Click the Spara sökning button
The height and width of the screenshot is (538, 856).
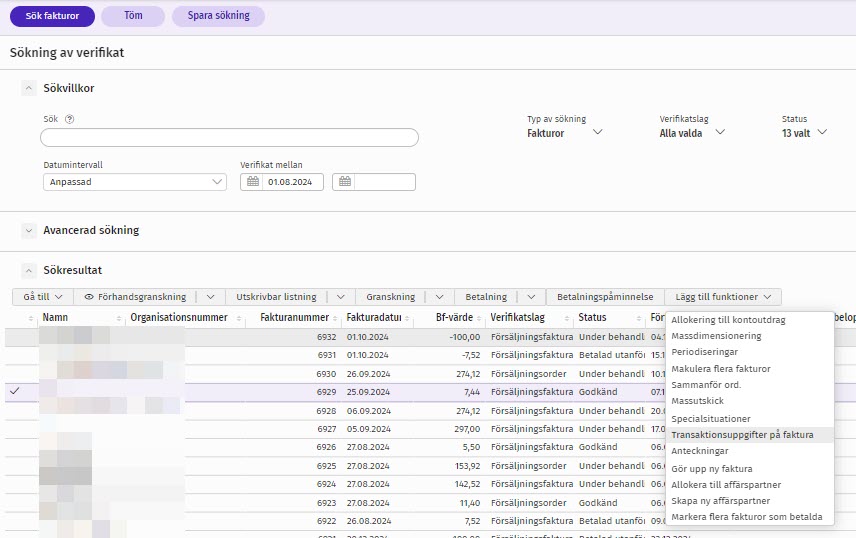coord(218,16)
